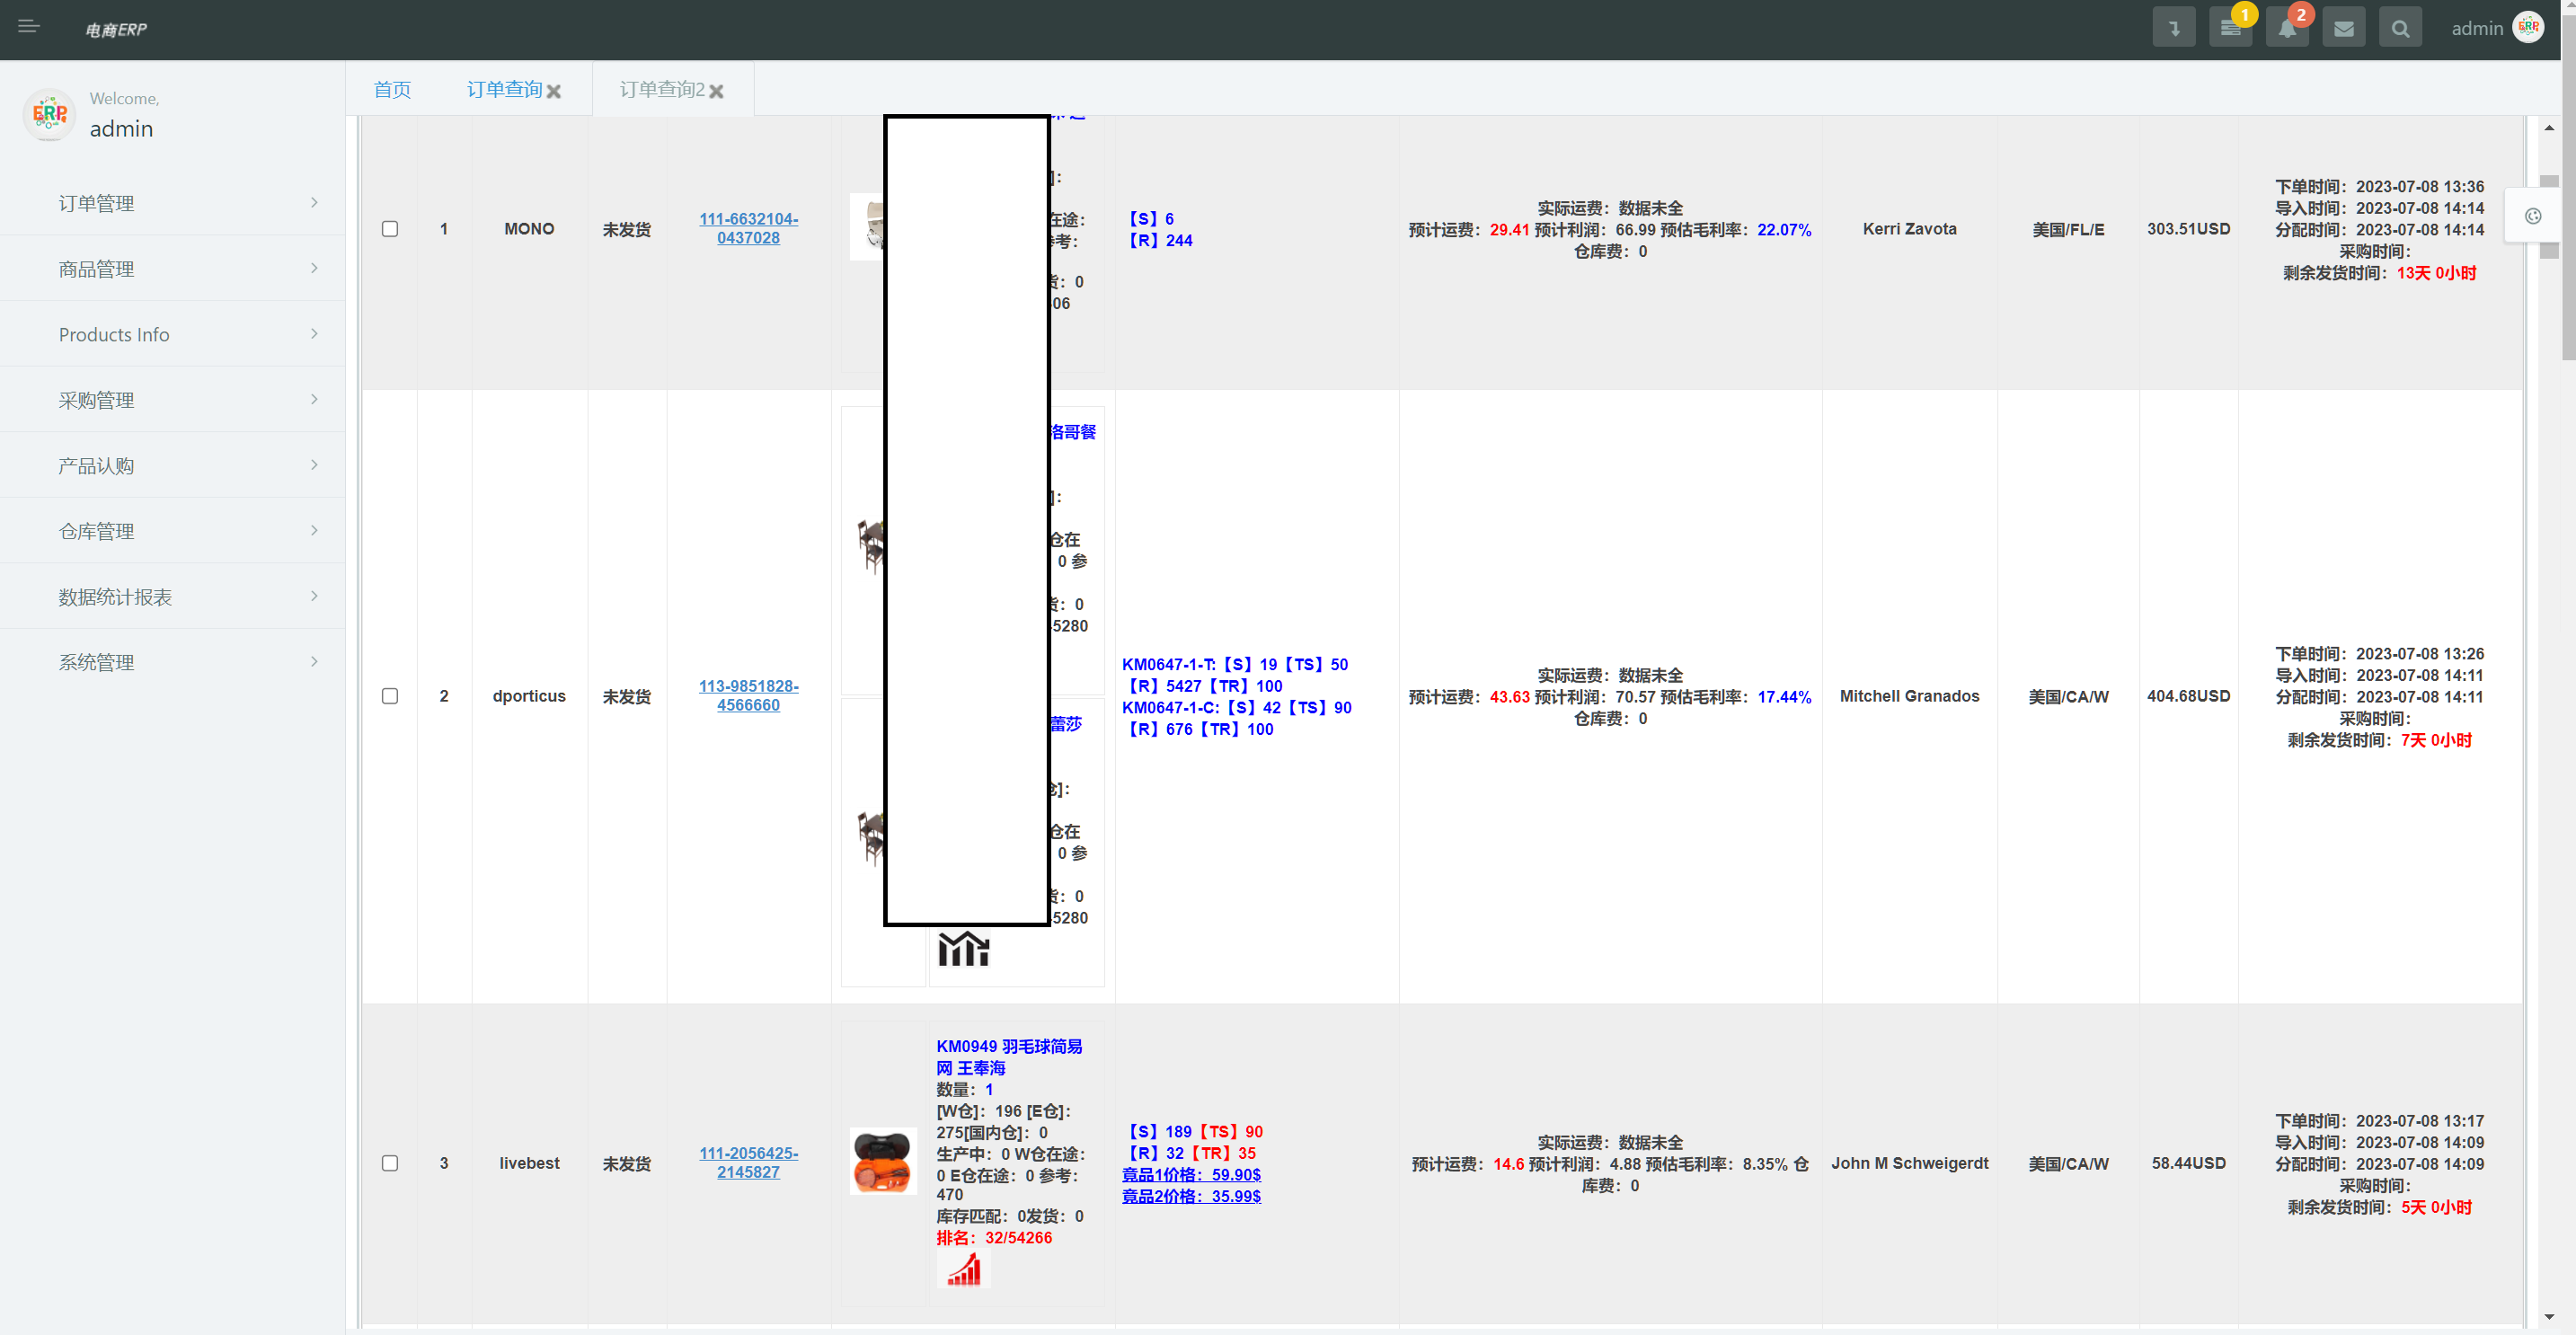This screenshot has width=2576, height=1335.
Task: Expand the 订单管理 sidebar menu
Action: click(172, 203)
